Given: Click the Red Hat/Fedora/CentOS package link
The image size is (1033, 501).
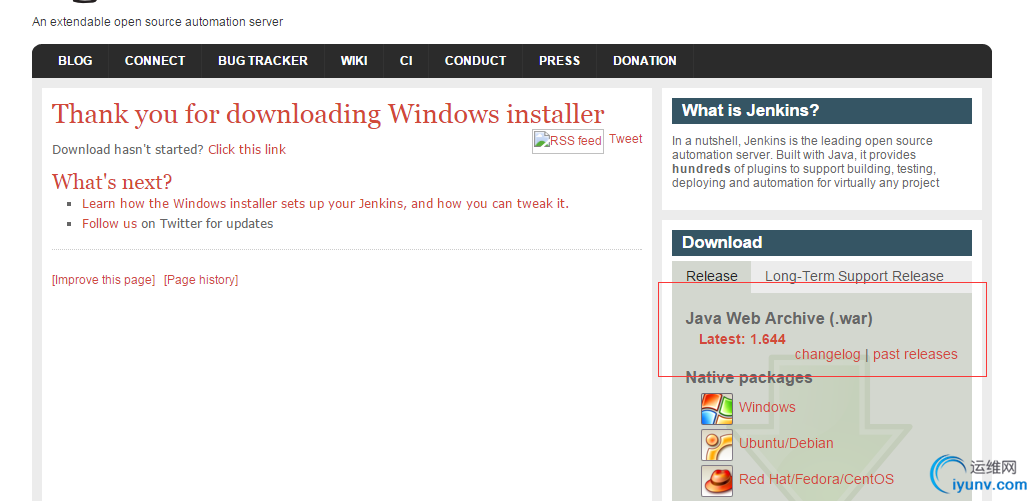Looking at the screenshot, I should (816, 479).
